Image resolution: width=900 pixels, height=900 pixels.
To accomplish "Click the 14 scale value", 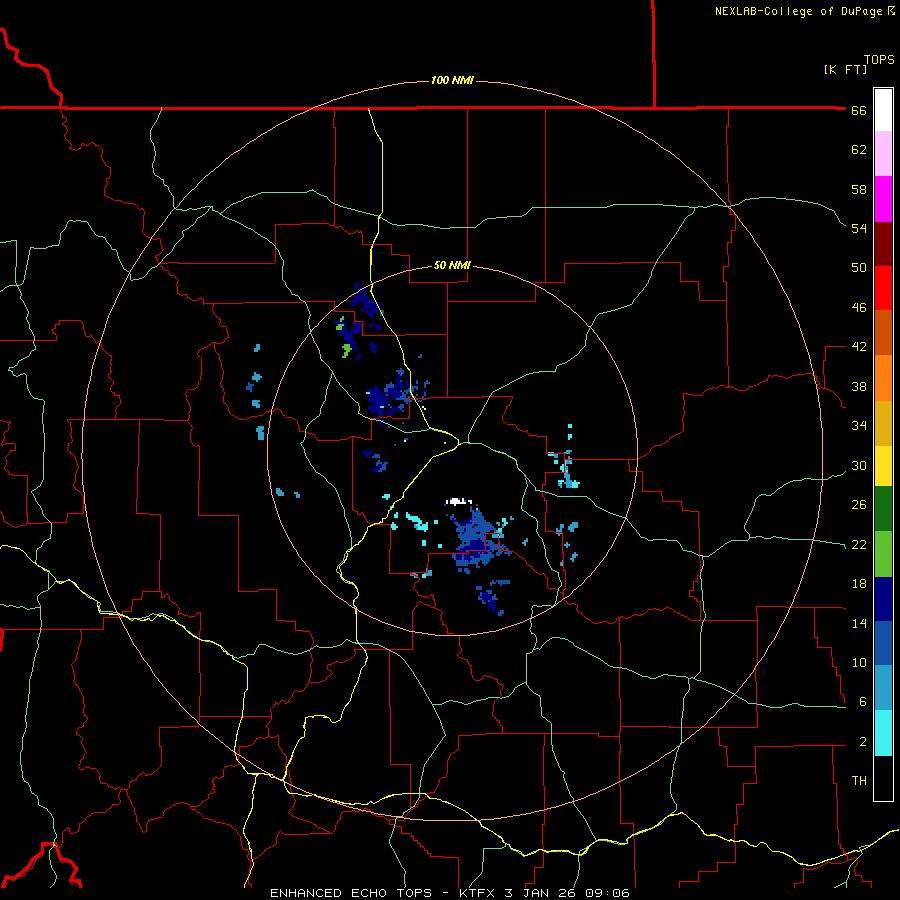I will (859, 623).
